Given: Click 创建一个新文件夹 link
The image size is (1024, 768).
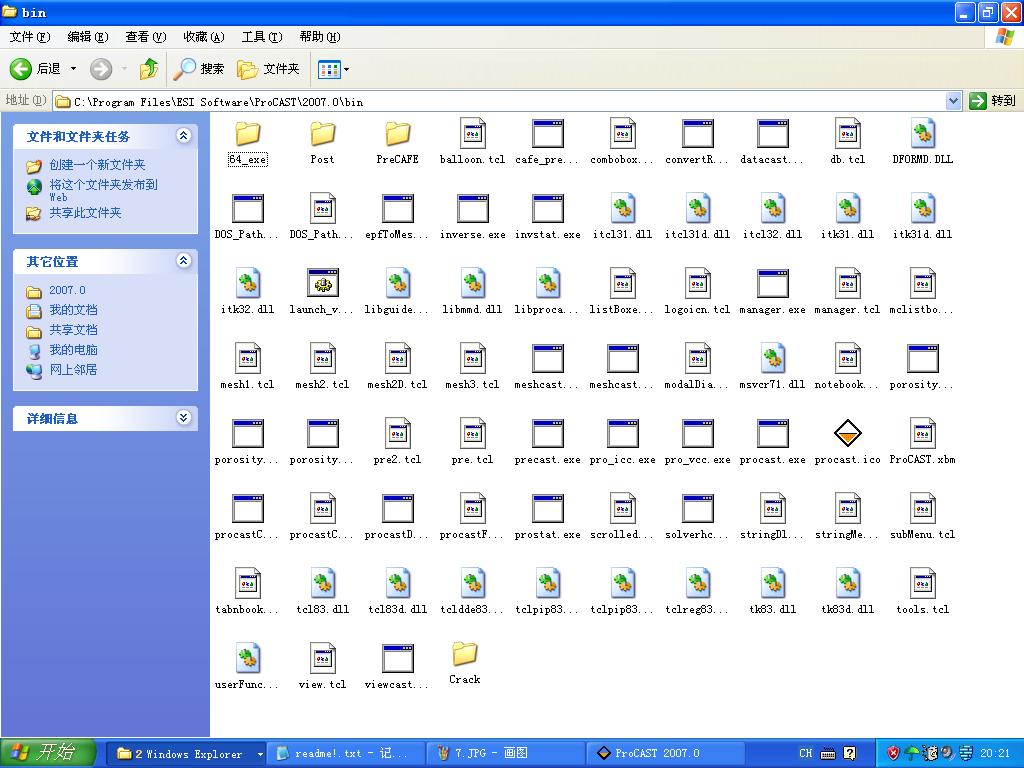Looking at the screenshot, I should tap(97, 165).
